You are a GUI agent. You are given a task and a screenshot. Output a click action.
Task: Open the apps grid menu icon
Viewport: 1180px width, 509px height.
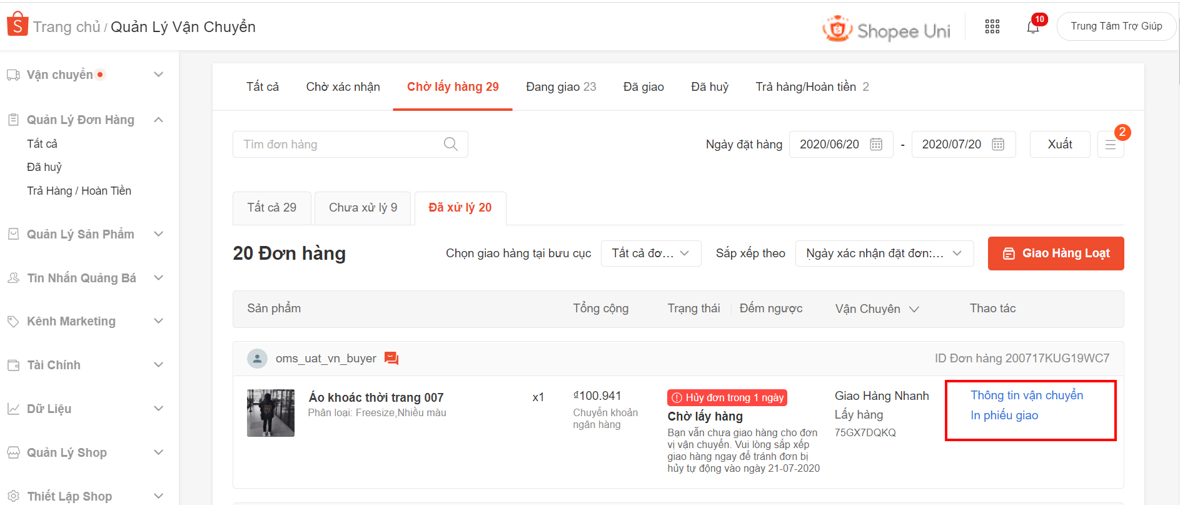pos(992,27)
